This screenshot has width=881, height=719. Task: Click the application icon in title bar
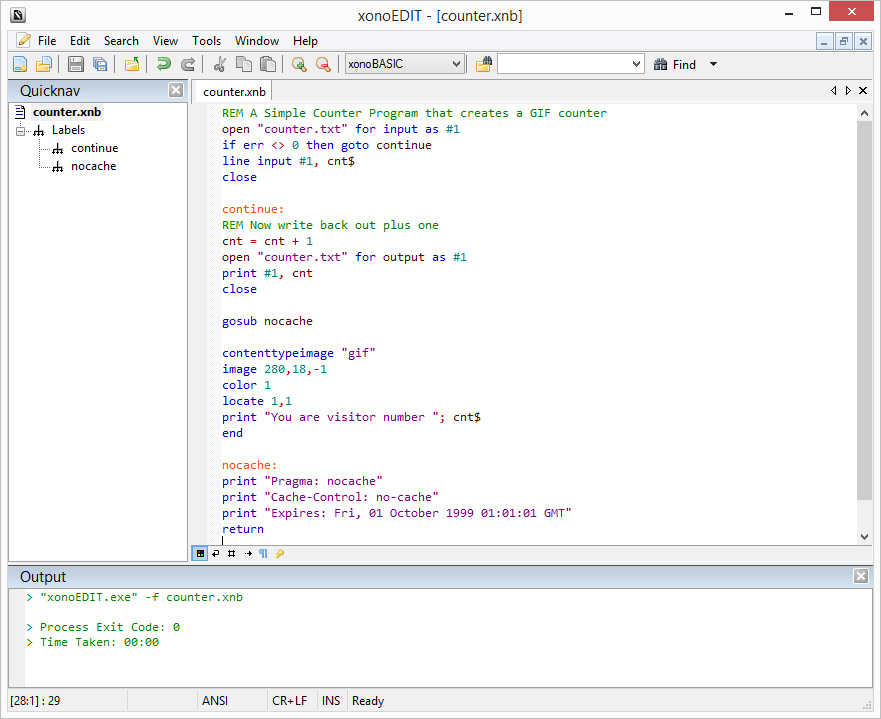[18, 15]
